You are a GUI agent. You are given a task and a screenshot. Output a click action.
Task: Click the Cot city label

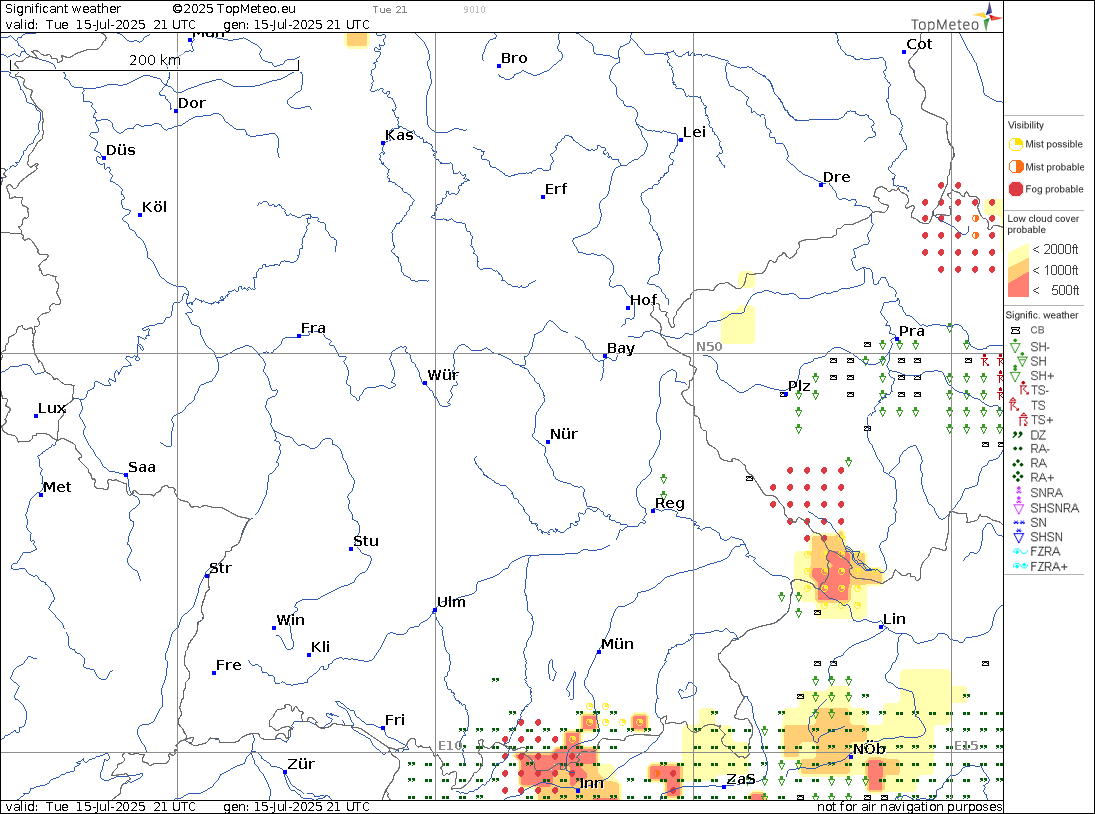click(x=919, y=44)
